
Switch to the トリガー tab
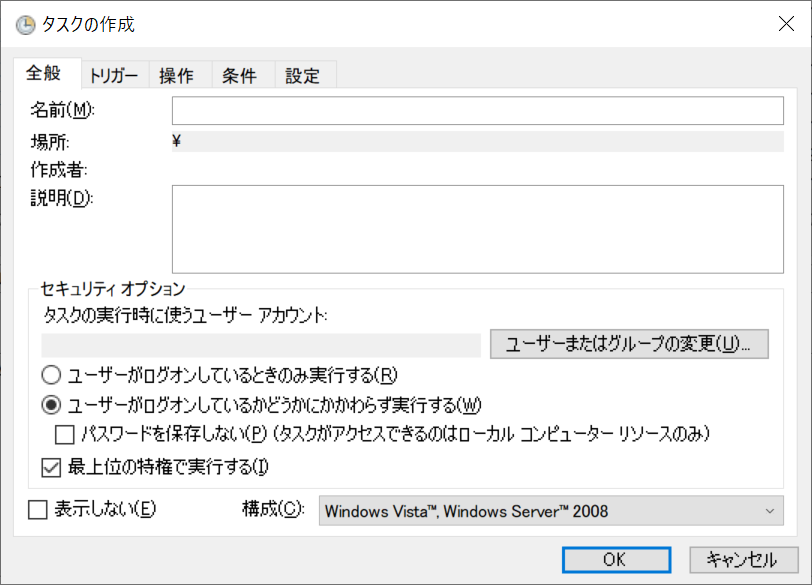click(114, 76)
